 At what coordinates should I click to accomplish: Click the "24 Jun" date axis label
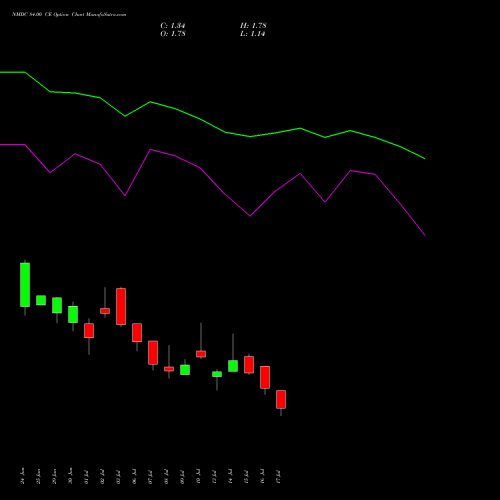point(22,476)
